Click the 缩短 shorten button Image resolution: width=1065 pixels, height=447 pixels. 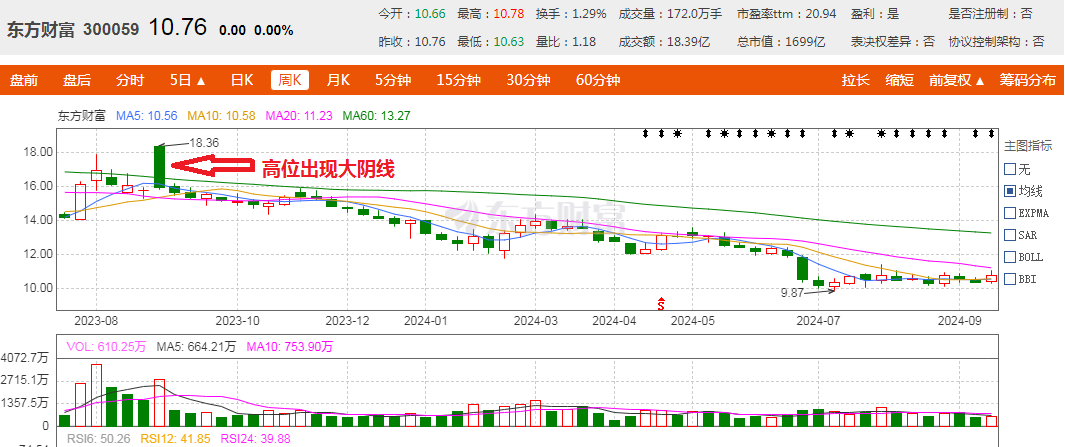[900, 81]
